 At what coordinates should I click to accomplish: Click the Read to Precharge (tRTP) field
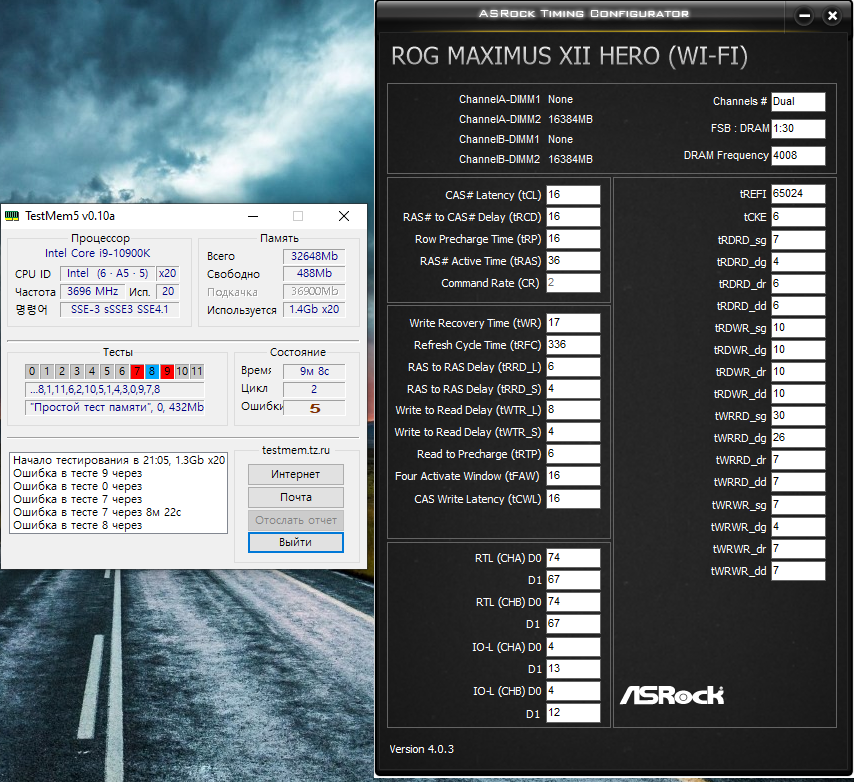coord(573,454)
